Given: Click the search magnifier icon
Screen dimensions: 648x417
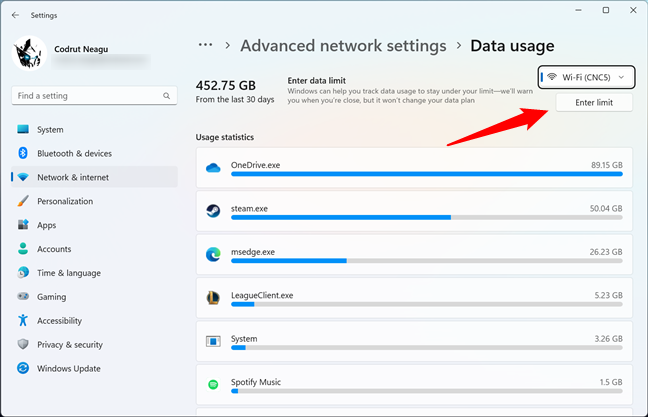Looking at the screenshot, I should coord(167,96).
